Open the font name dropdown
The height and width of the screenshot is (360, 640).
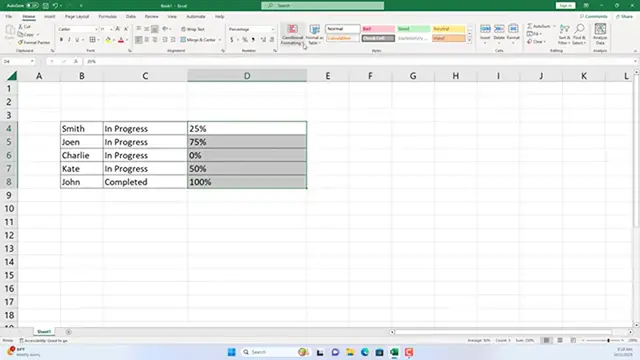point(96,29)
